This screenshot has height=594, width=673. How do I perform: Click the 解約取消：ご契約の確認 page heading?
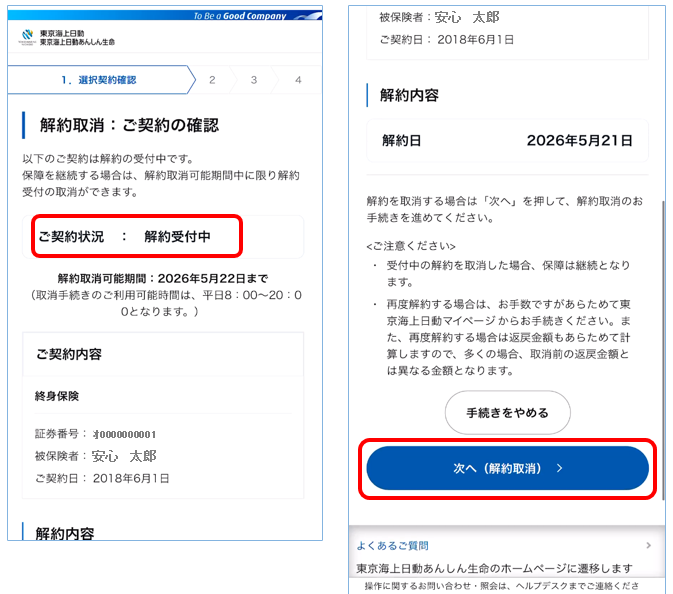(128, 125)
